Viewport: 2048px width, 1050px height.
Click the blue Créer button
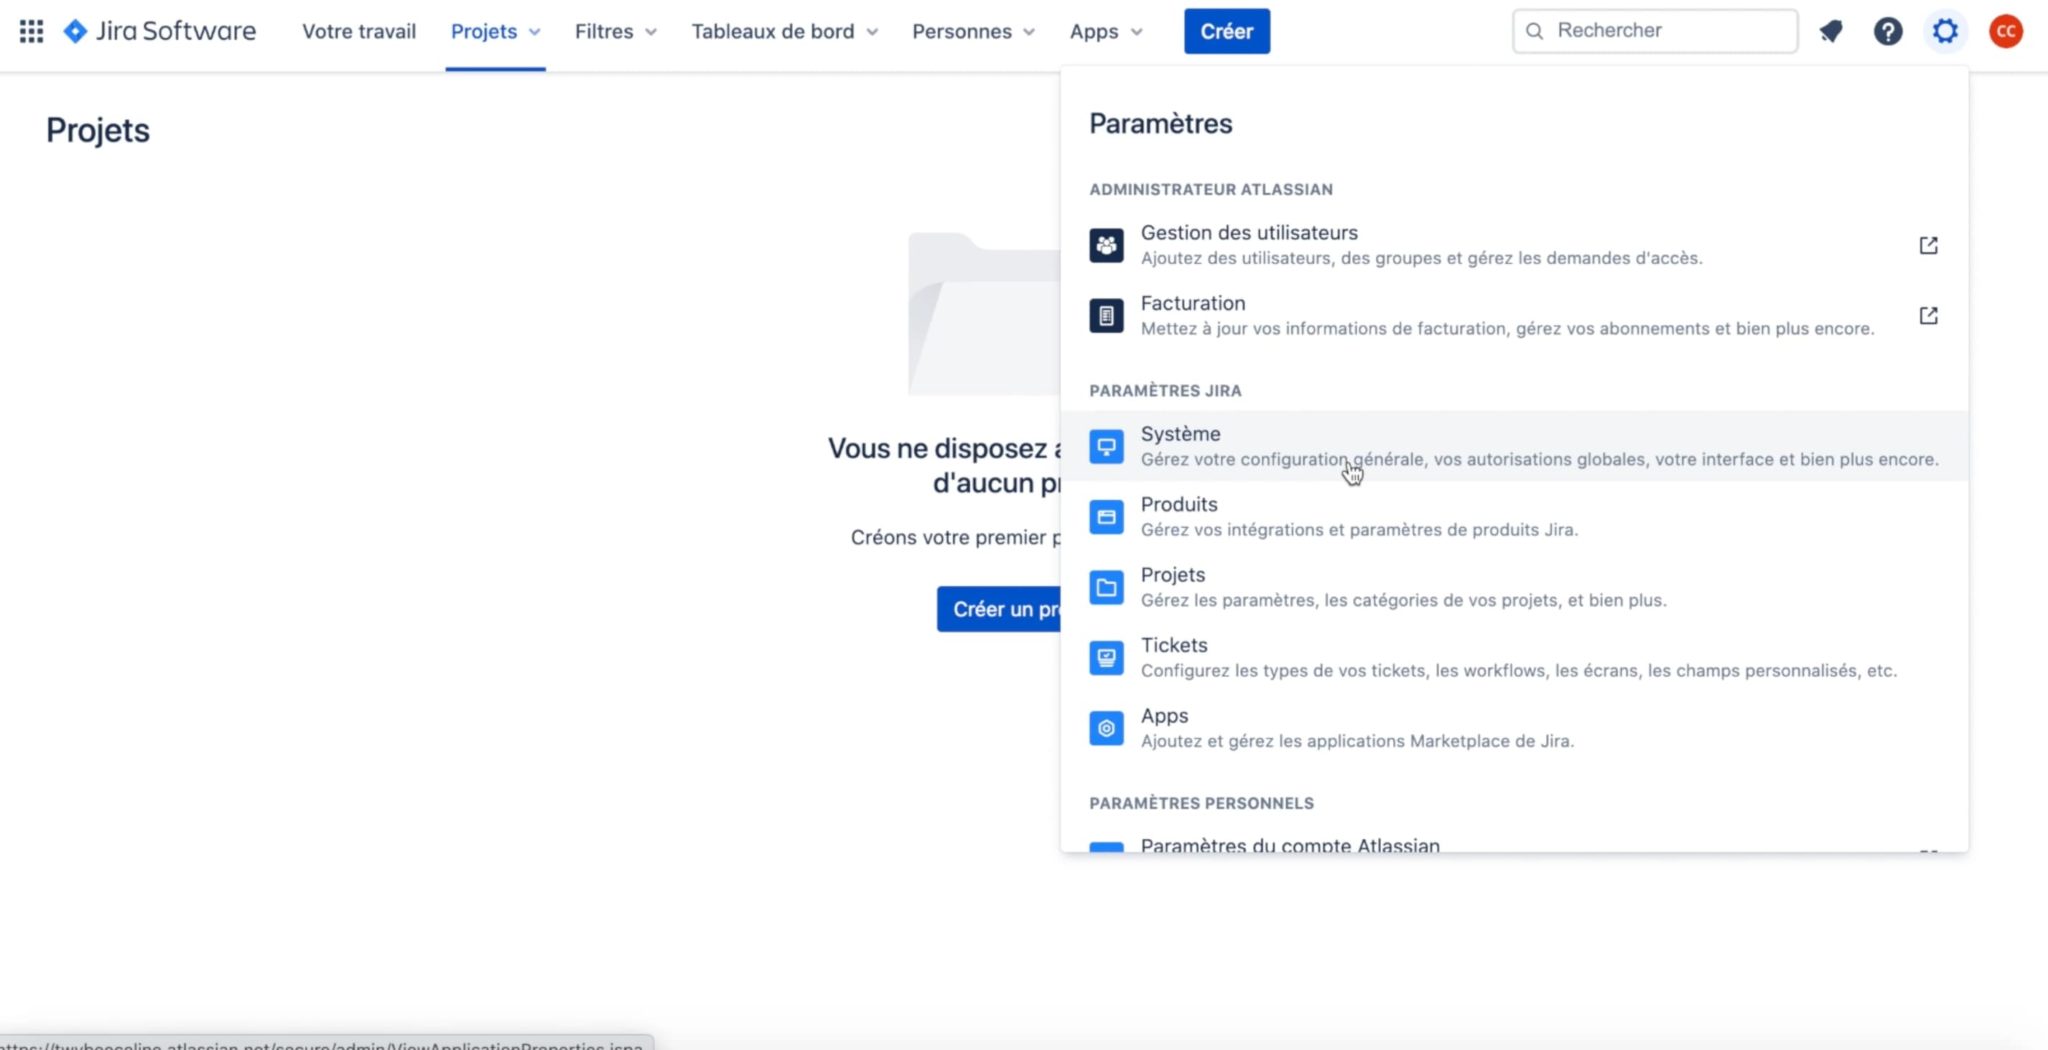click(1227, 31)
